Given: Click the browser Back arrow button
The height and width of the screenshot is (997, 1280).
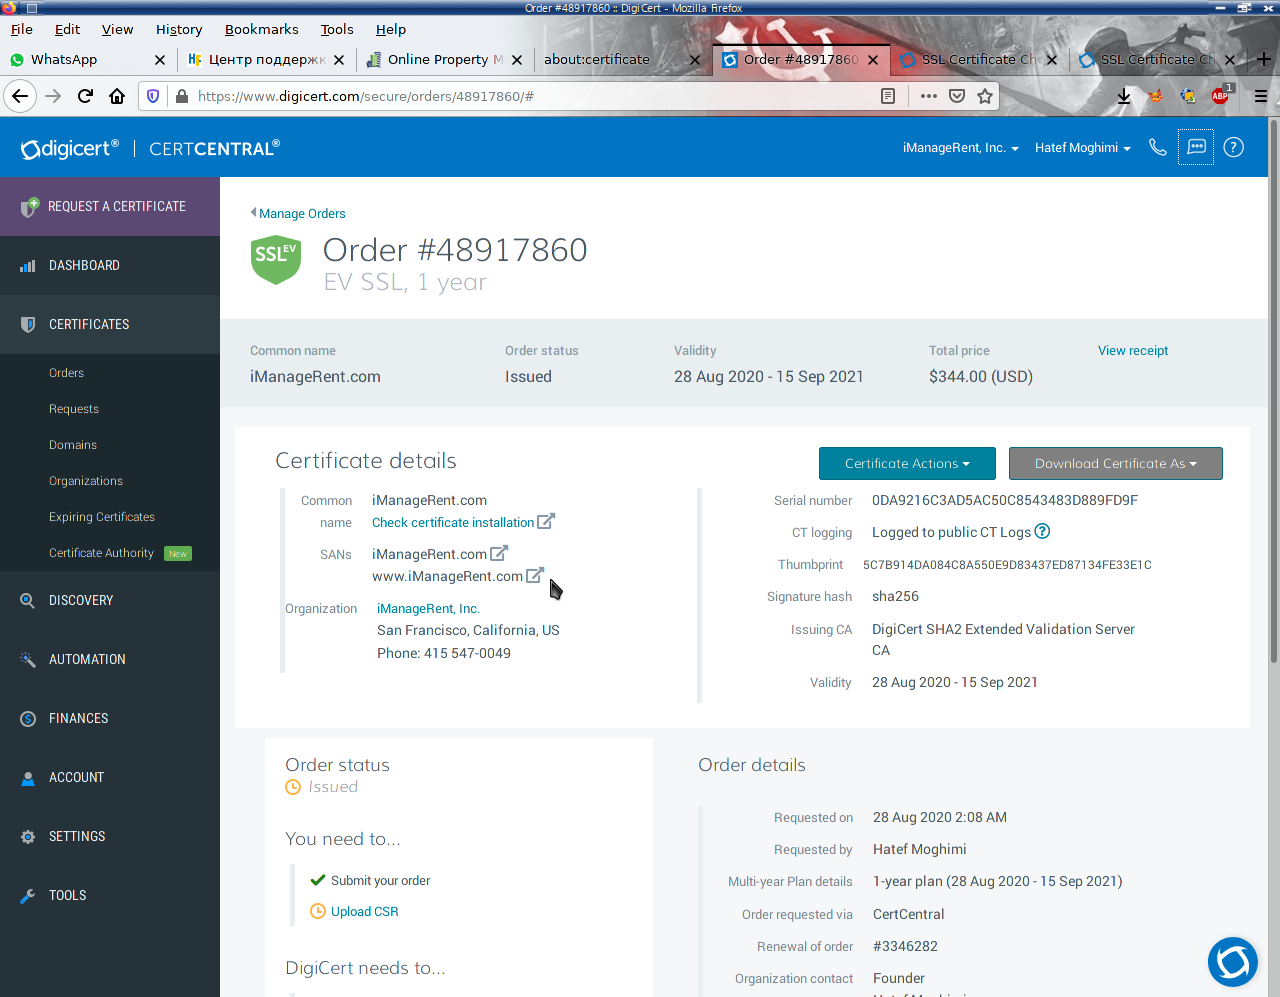Looking at the screenshot, I should point(20,96).
